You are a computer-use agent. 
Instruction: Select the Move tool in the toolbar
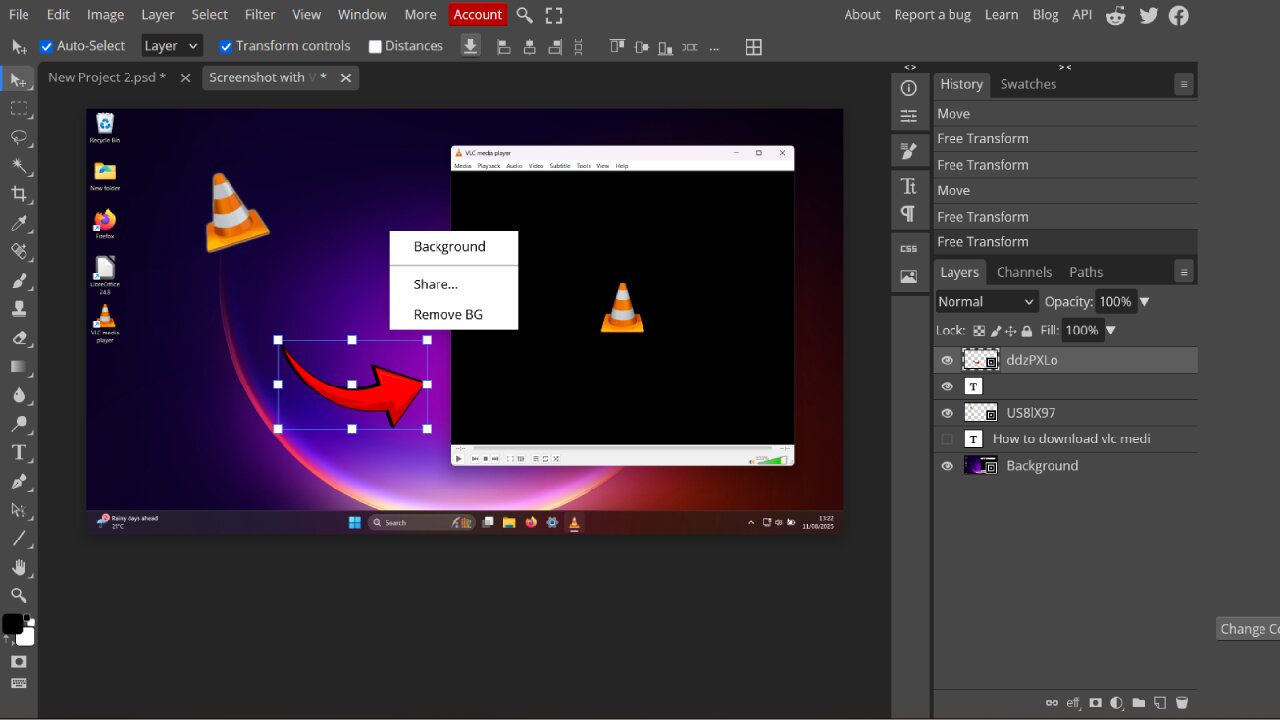18,80
